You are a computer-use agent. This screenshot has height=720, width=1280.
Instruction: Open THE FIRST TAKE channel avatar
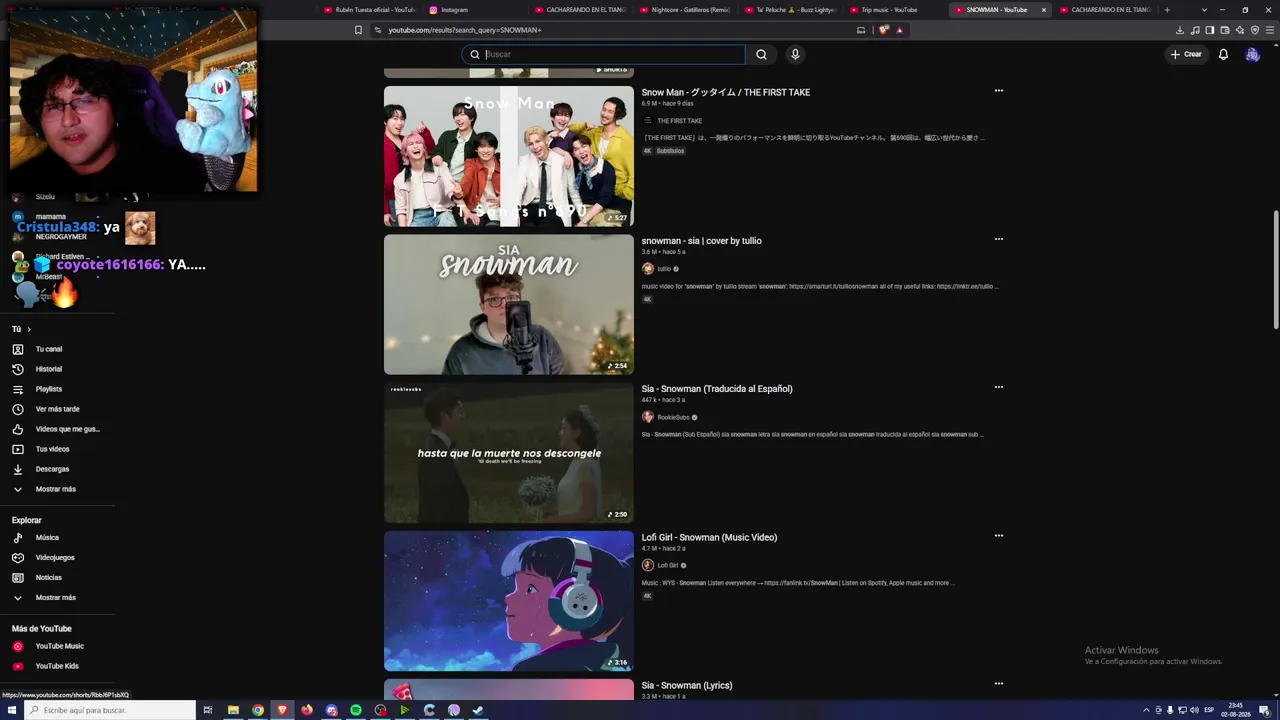(648, 121)
